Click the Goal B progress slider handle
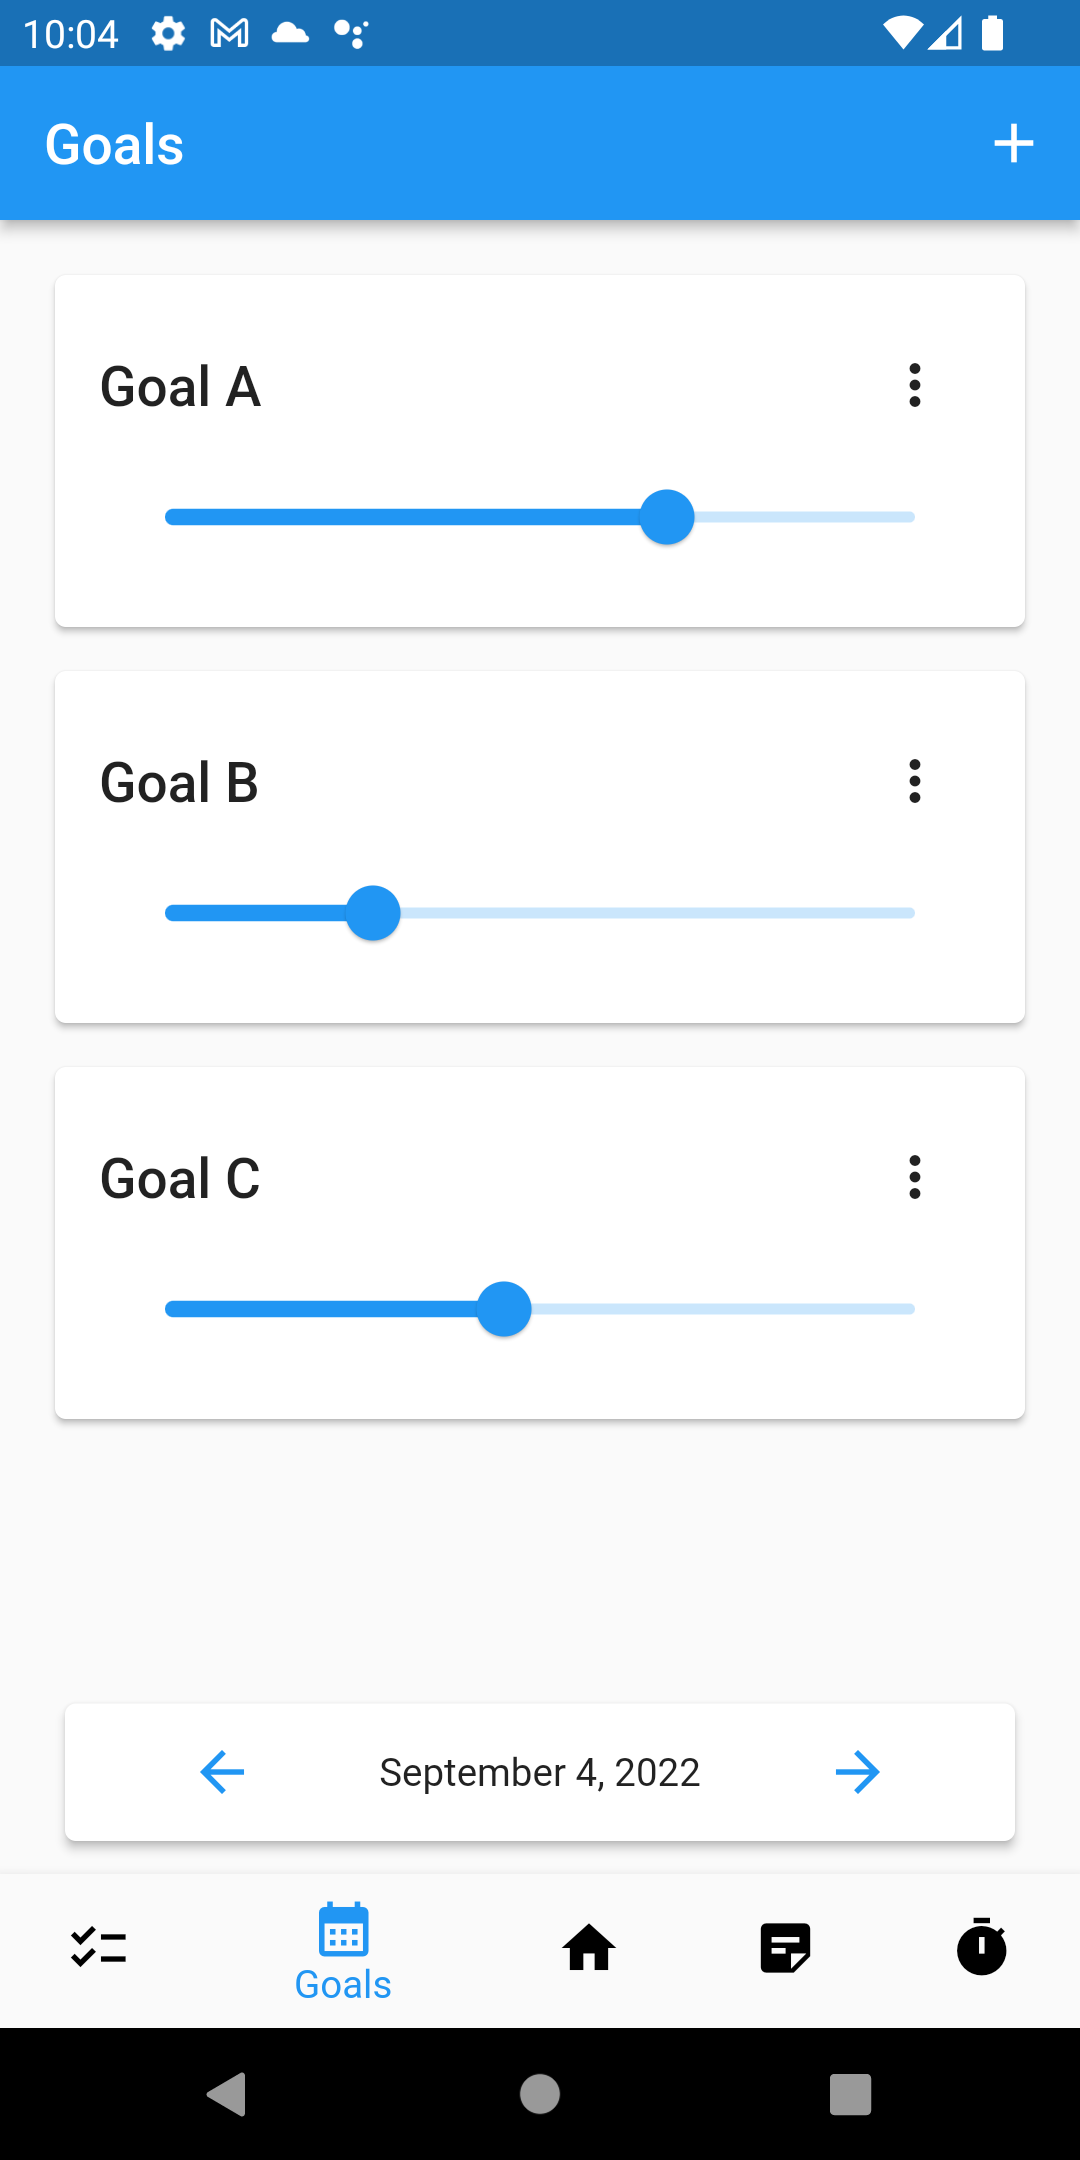Viewport: 1080px width, 2160px height. click(373, 913)
